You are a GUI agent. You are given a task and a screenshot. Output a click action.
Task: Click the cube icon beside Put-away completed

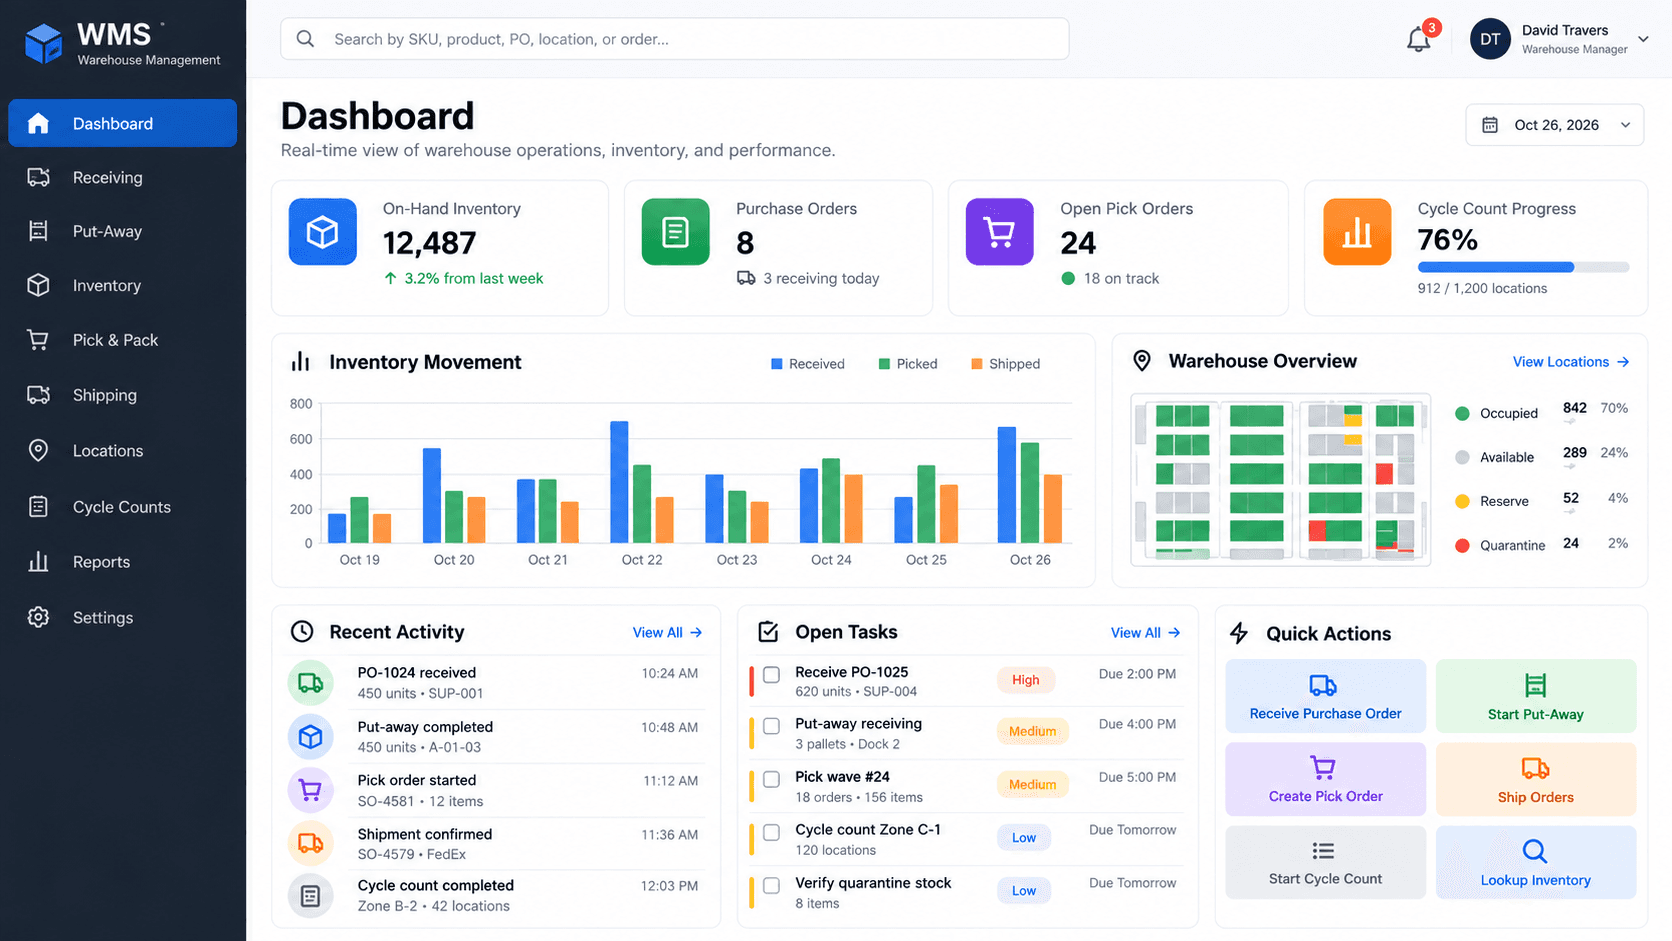[311, 737]
